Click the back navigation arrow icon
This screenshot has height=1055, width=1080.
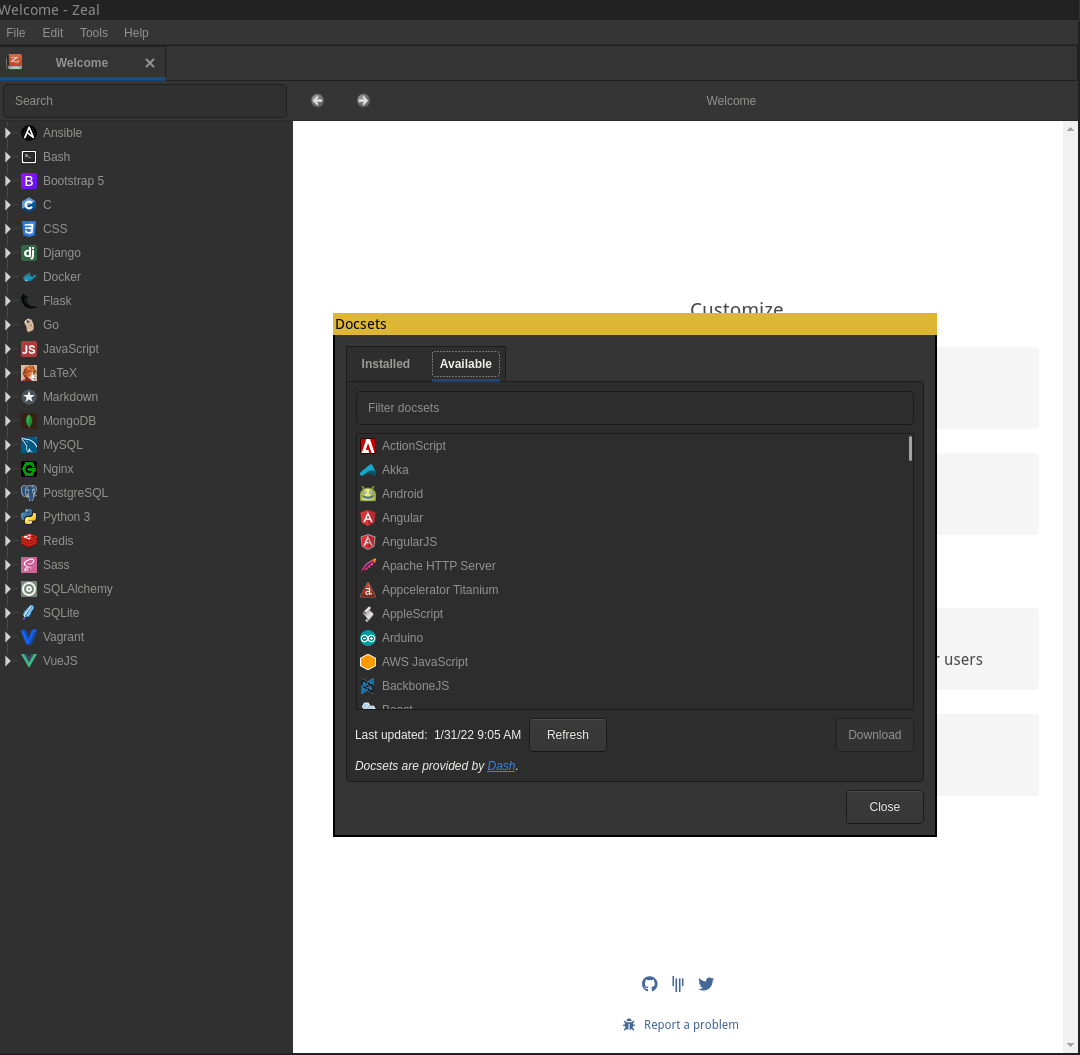(x=317, y=101)
